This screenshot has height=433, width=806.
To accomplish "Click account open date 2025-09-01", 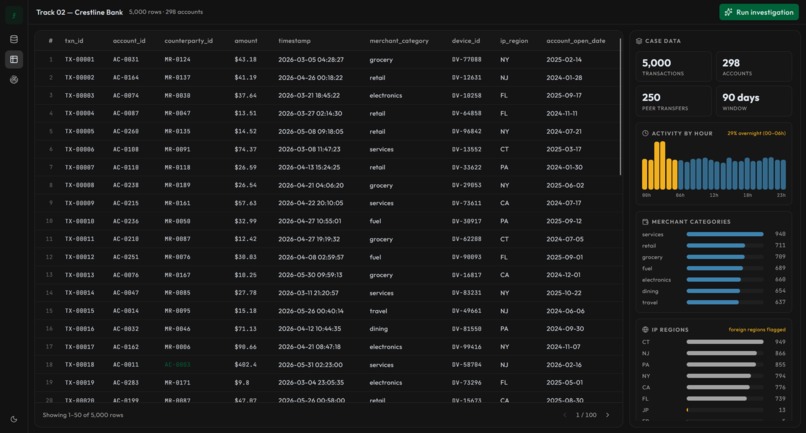I will pyautogui.click(x=564, y=257).
